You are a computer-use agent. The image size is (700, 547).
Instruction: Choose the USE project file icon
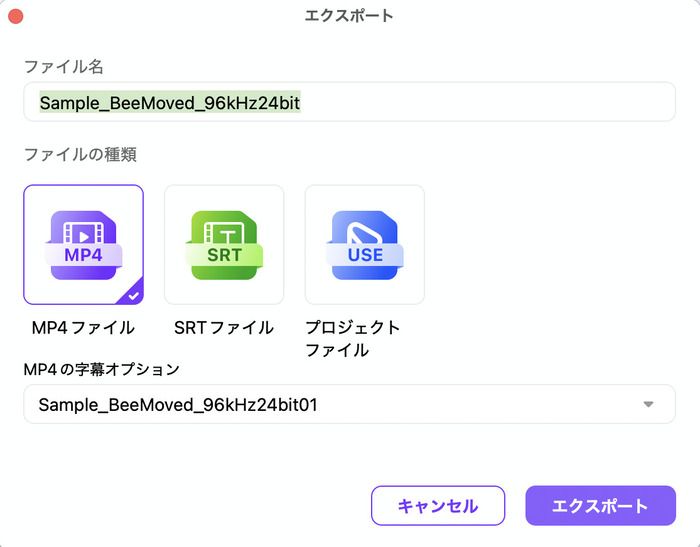pyautogui.click(x=365, y=245)
